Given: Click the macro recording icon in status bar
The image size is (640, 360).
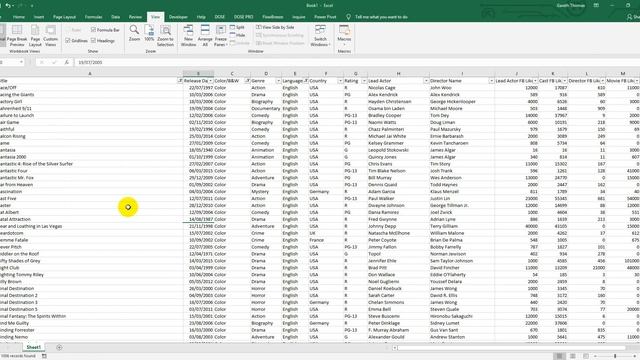Looking at the screenshot, I should click(44, 356).
